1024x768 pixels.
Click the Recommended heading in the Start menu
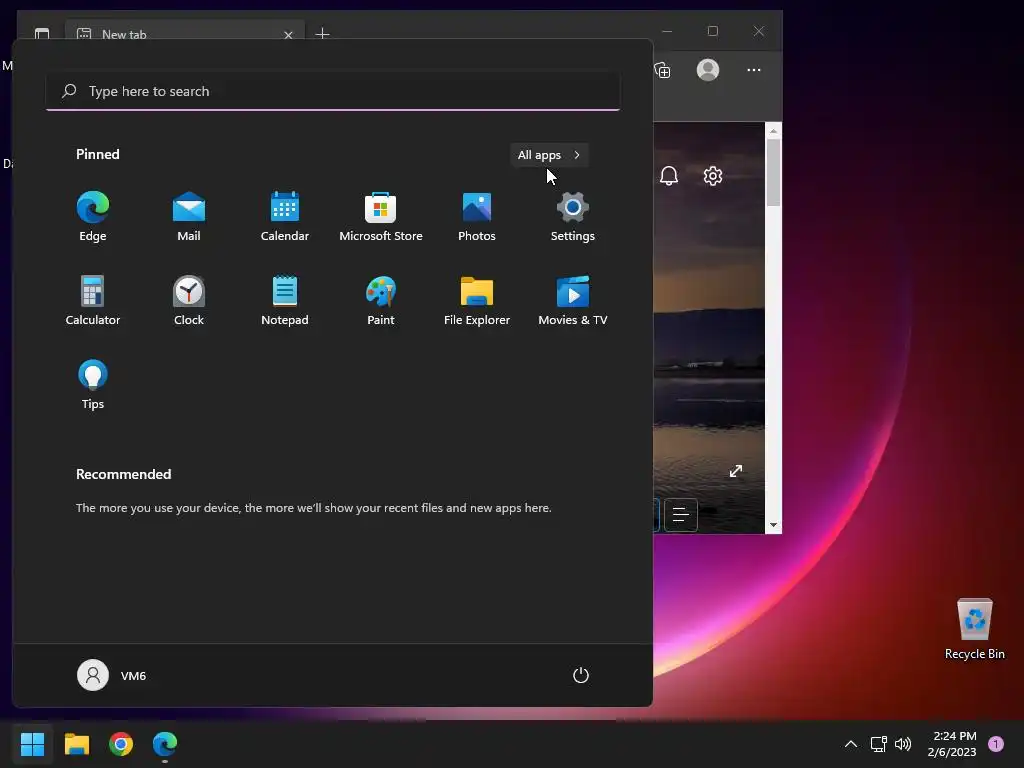pos(123,474)
